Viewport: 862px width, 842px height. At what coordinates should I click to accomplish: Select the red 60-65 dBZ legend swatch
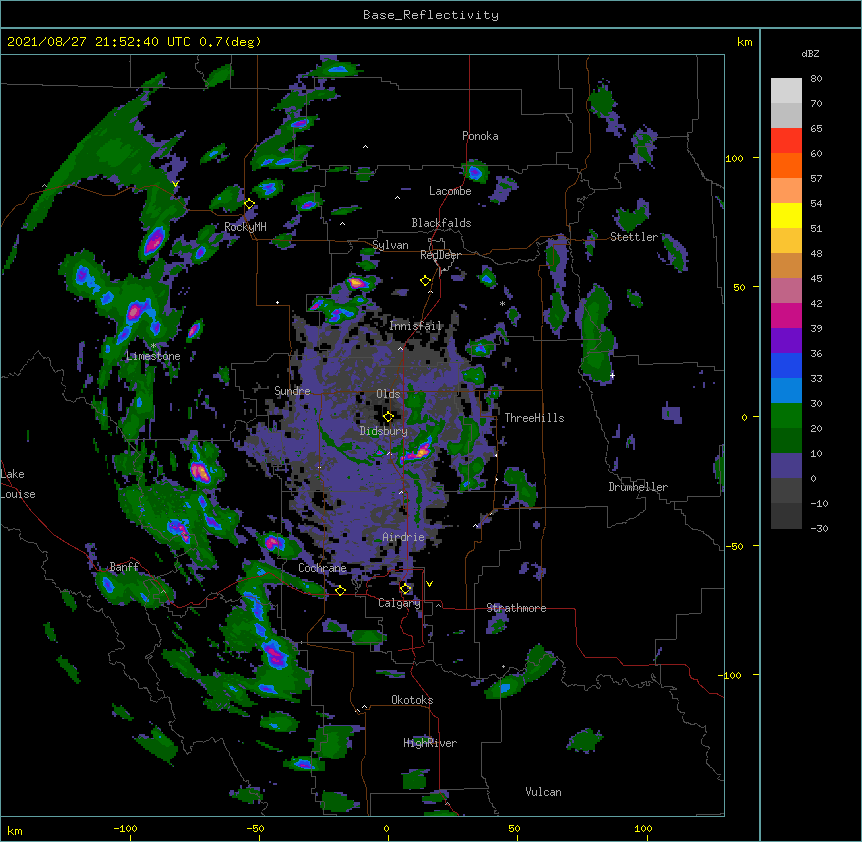click(786, 141)
